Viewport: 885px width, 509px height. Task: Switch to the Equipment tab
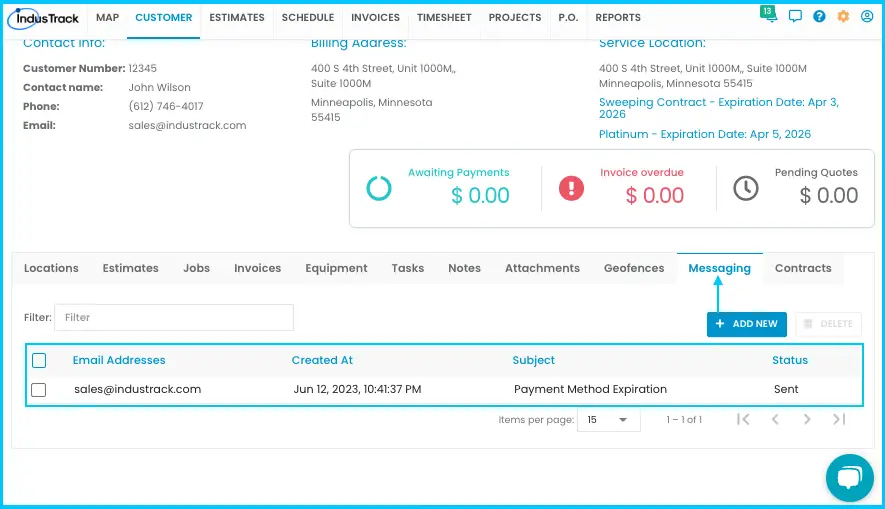[x=336, y=269]
